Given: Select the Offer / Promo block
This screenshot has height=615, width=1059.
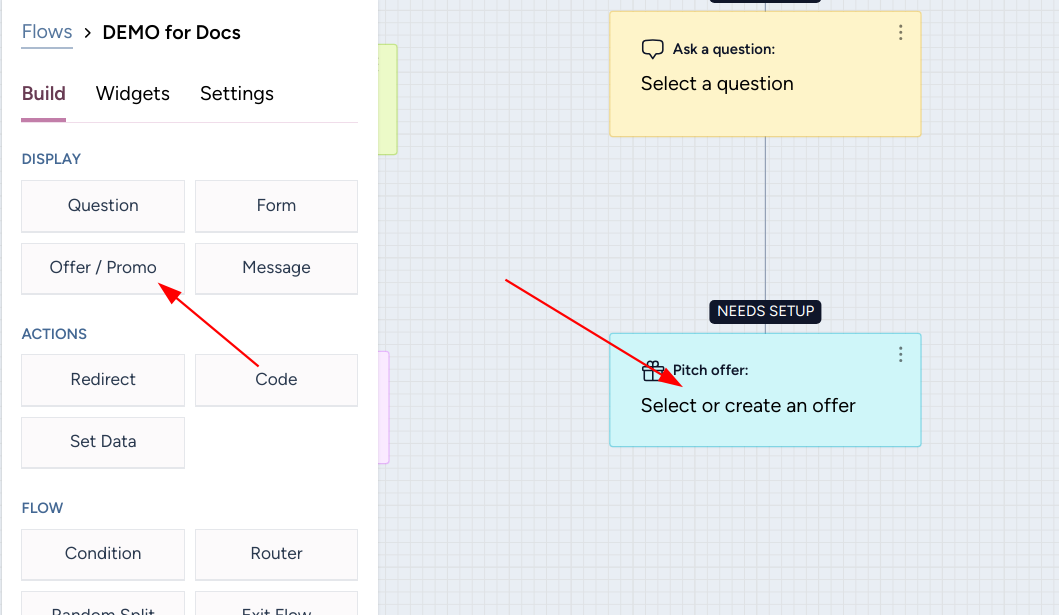Looking at the screenshot, I should [x=103, y=268].
